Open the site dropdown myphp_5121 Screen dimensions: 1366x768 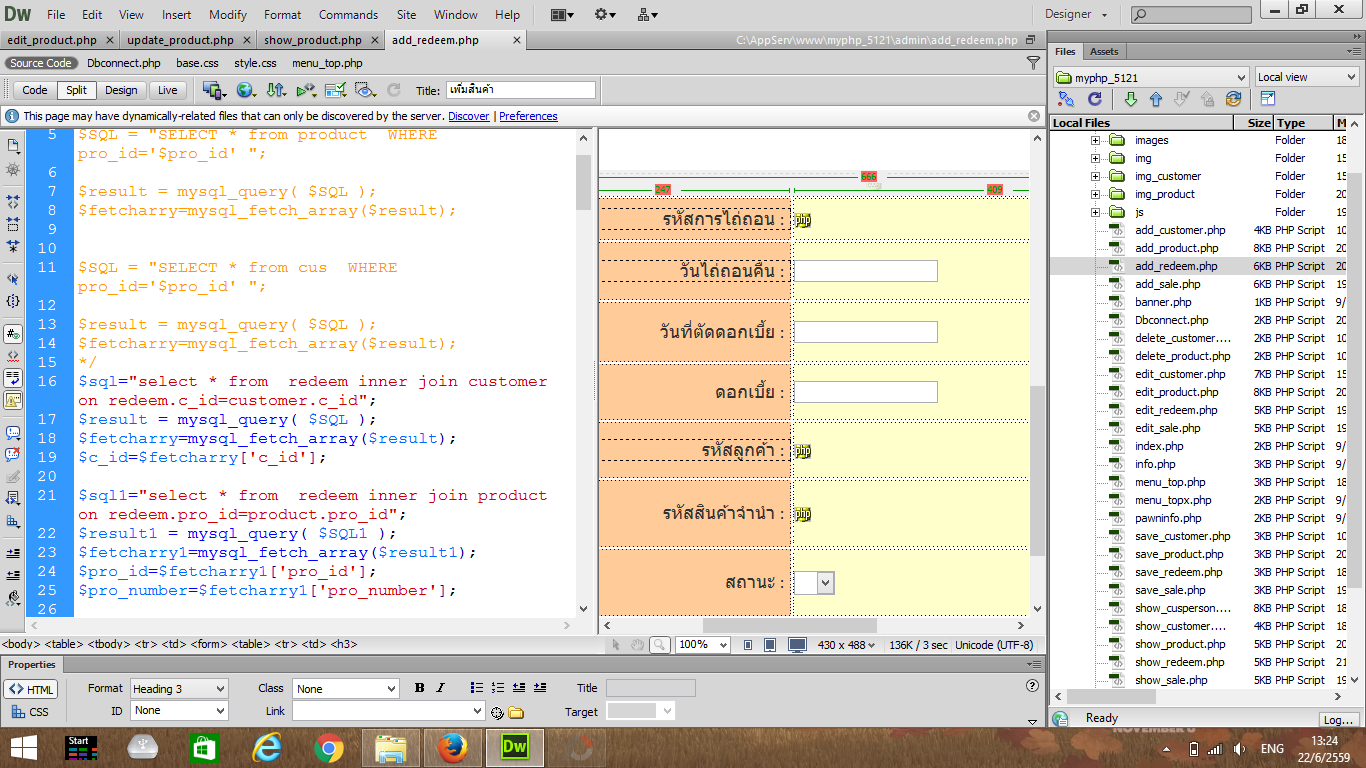click(x=1151, y=77)
